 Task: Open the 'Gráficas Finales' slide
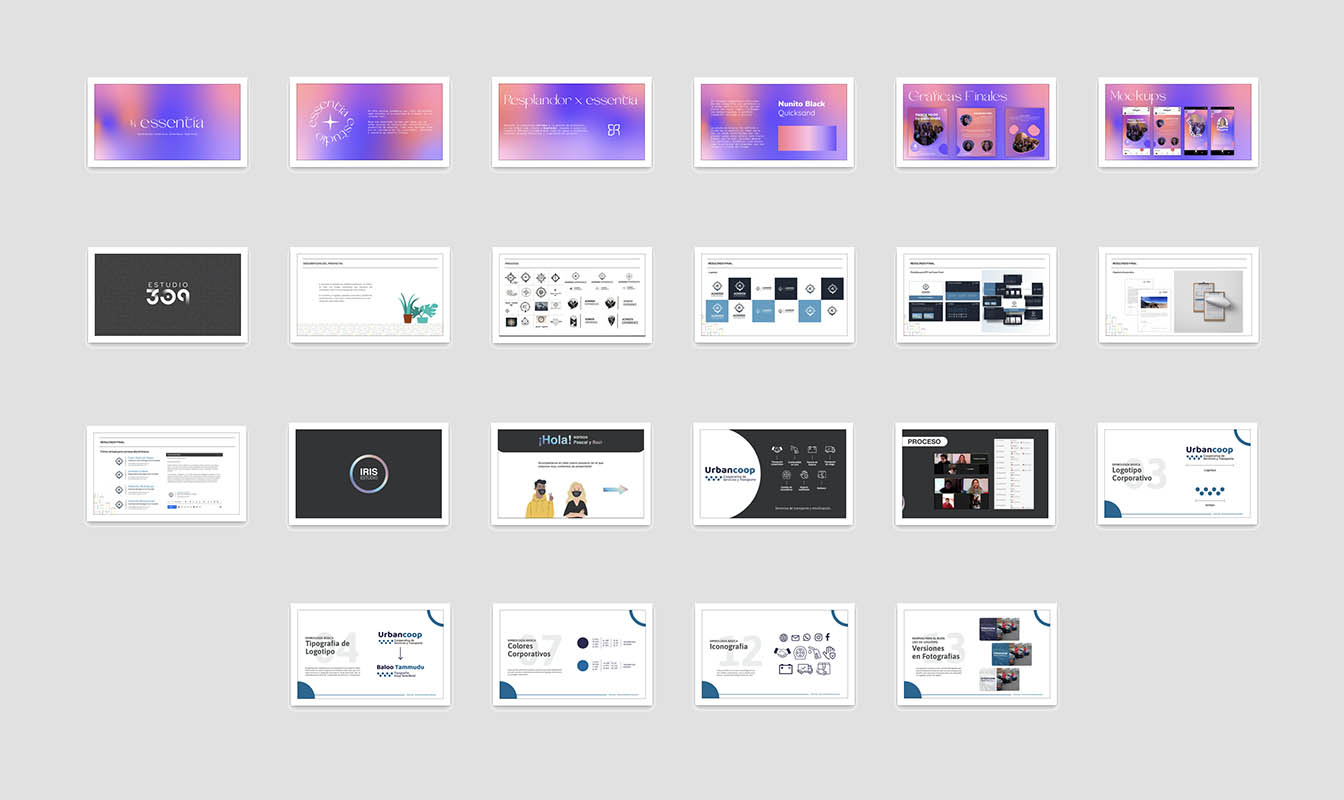click(975, 122)
